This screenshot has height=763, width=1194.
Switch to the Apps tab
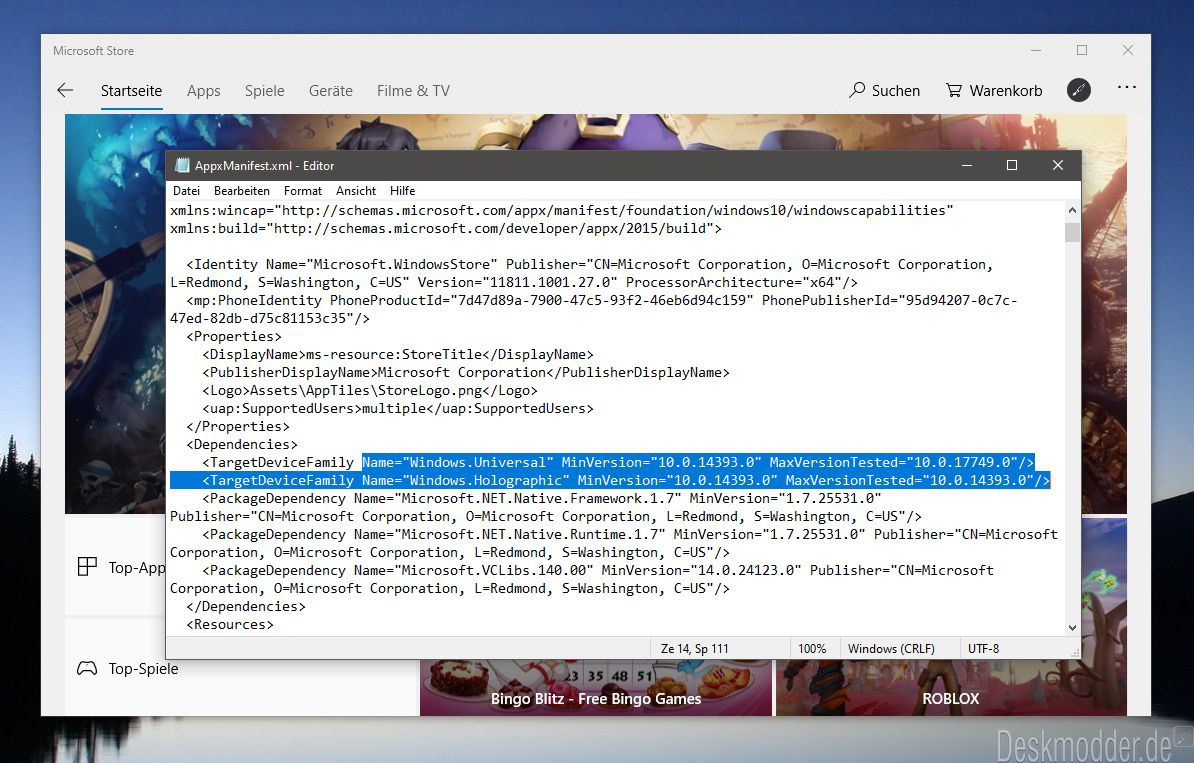coord(203,91)
